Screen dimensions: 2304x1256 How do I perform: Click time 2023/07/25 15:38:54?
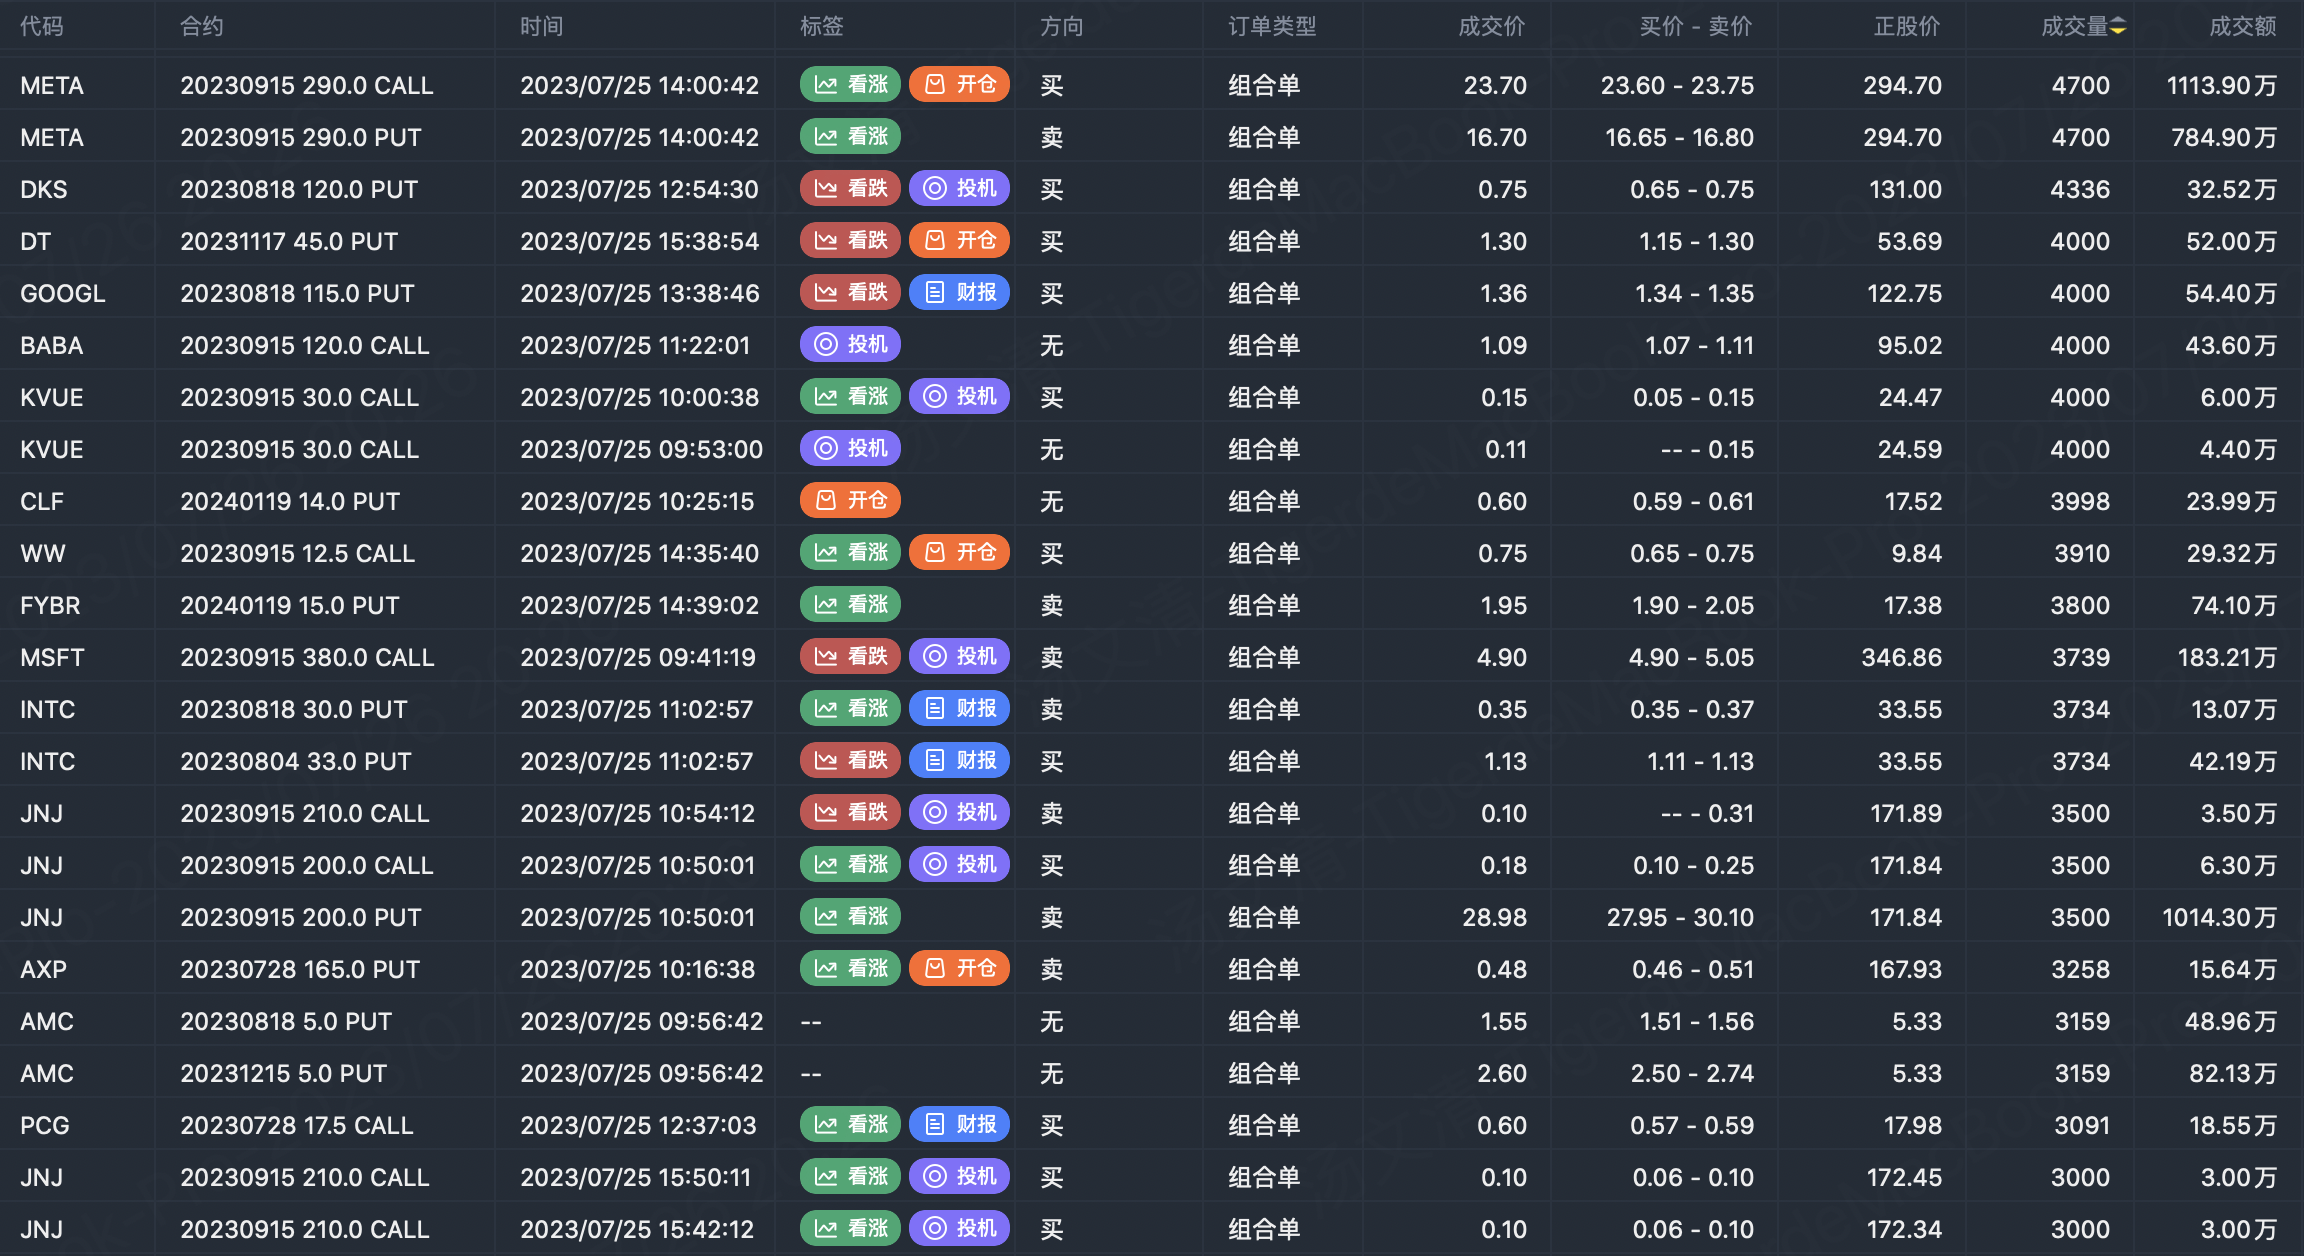[639, 241]
